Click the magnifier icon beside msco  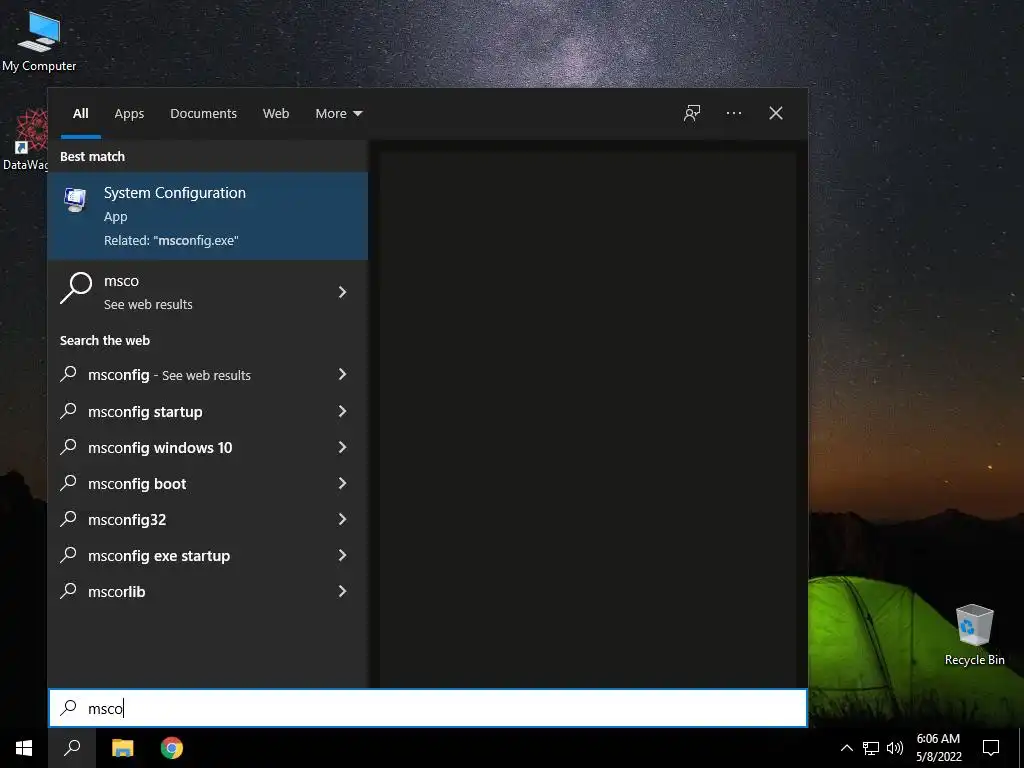pos(76,287)
